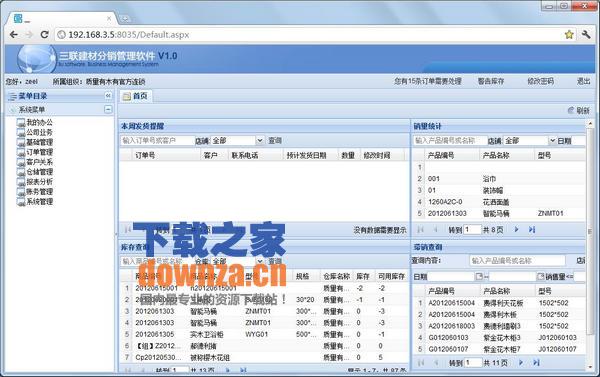Click the 退出 logout link
Viewport: 600px width, 377px height.
(x=584, y=82)
